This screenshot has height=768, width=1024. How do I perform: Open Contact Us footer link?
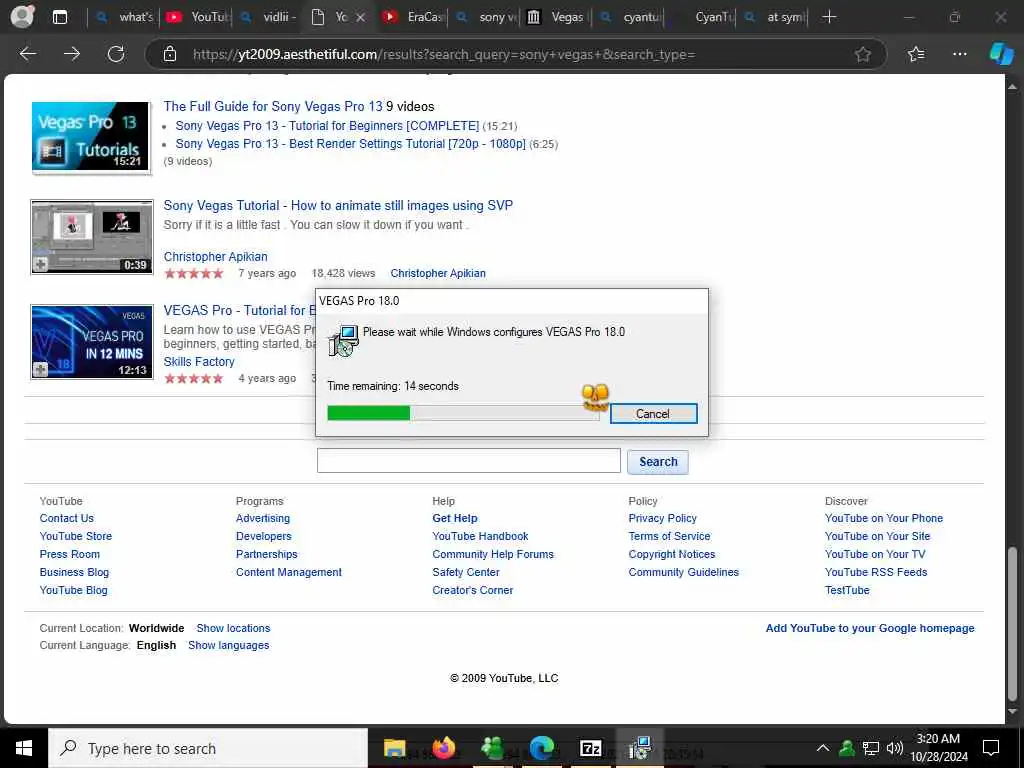click(67, 518)
